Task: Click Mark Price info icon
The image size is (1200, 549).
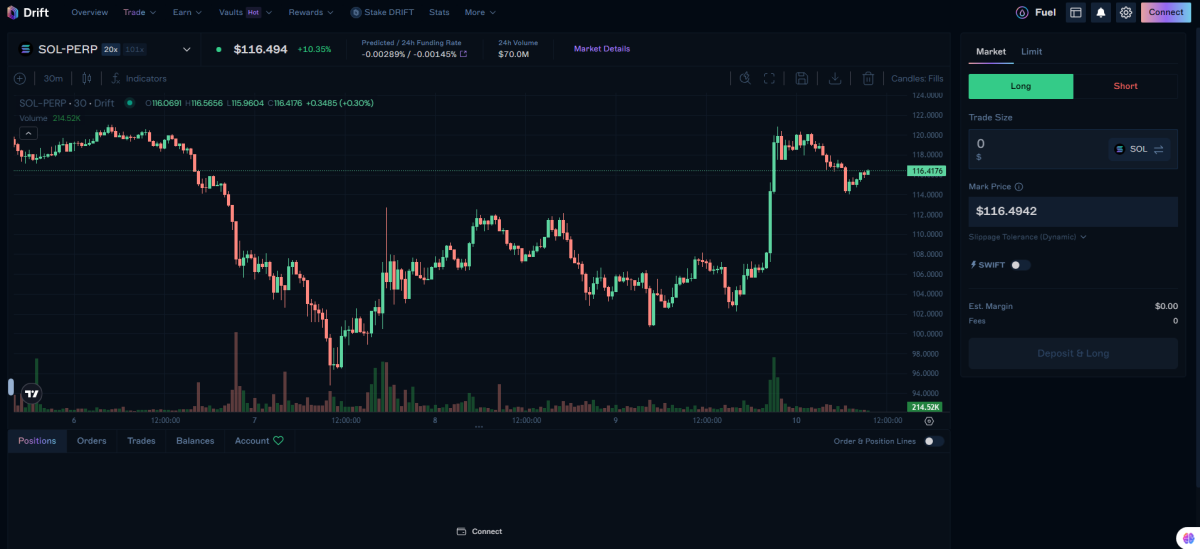Action: [1019, 186]
